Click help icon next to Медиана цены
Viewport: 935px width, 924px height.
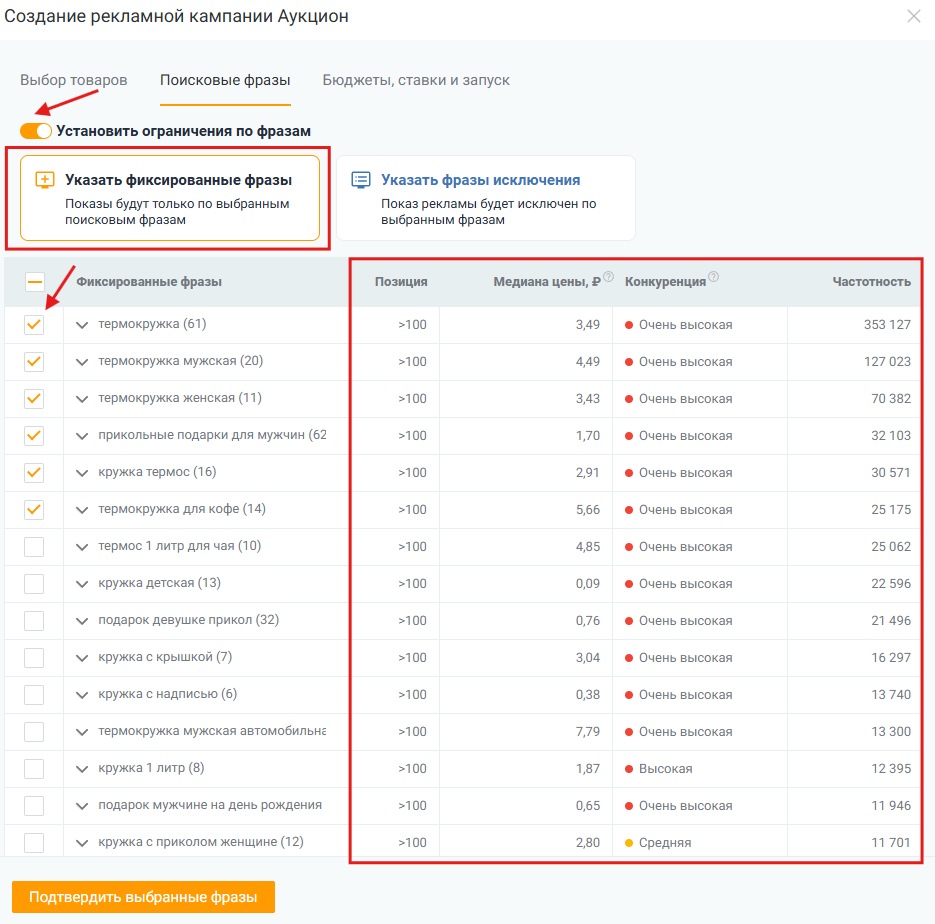[608, 277]
